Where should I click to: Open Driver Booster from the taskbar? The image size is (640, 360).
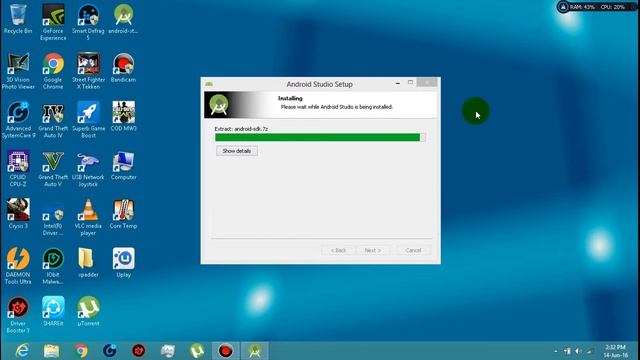coord(139,351)
